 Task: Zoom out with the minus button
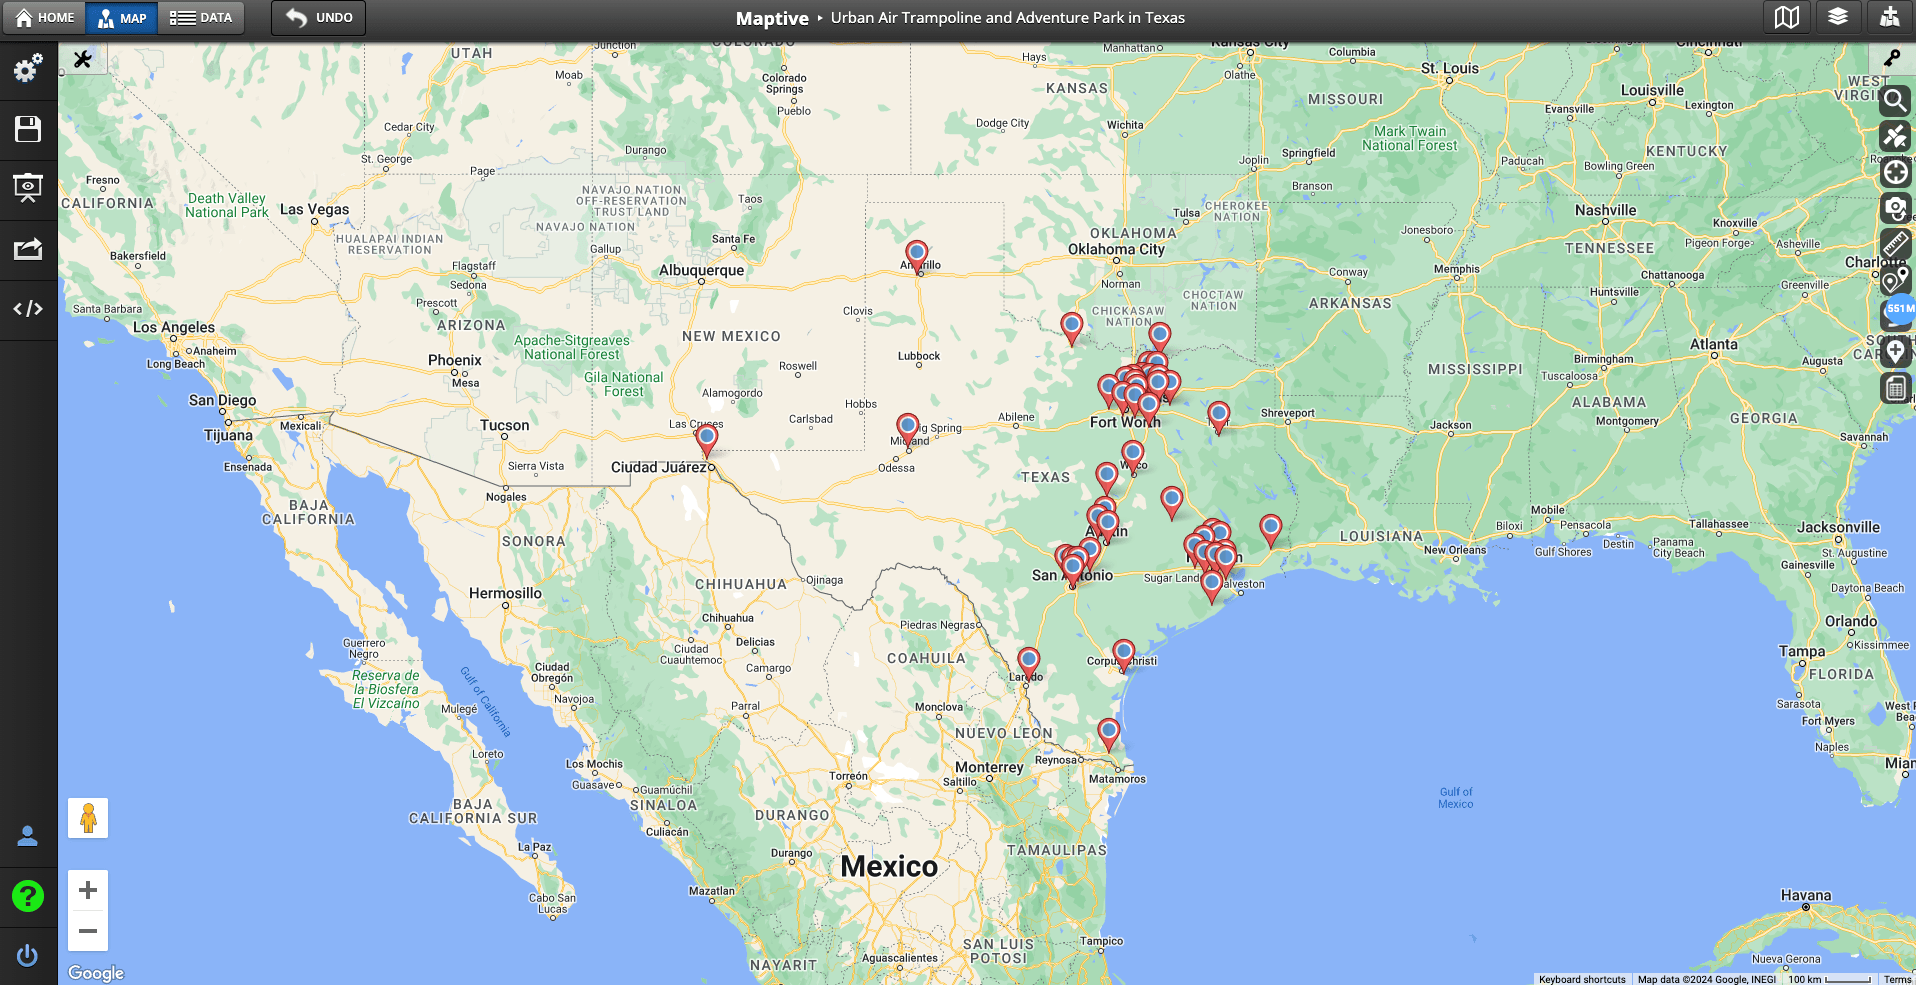tap(88, 931)
